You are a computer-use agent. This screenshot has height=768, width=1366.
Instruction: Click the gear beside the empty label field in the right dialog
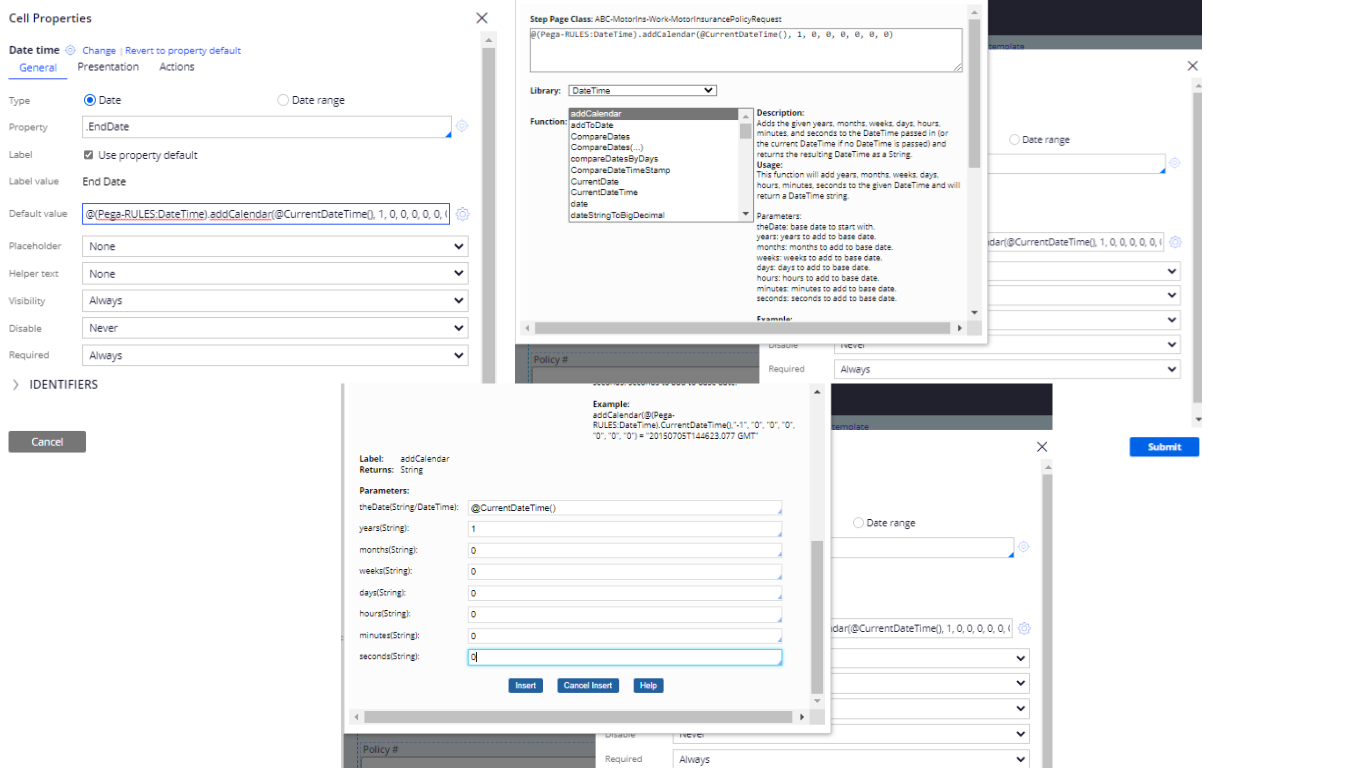click(1175, 163)
